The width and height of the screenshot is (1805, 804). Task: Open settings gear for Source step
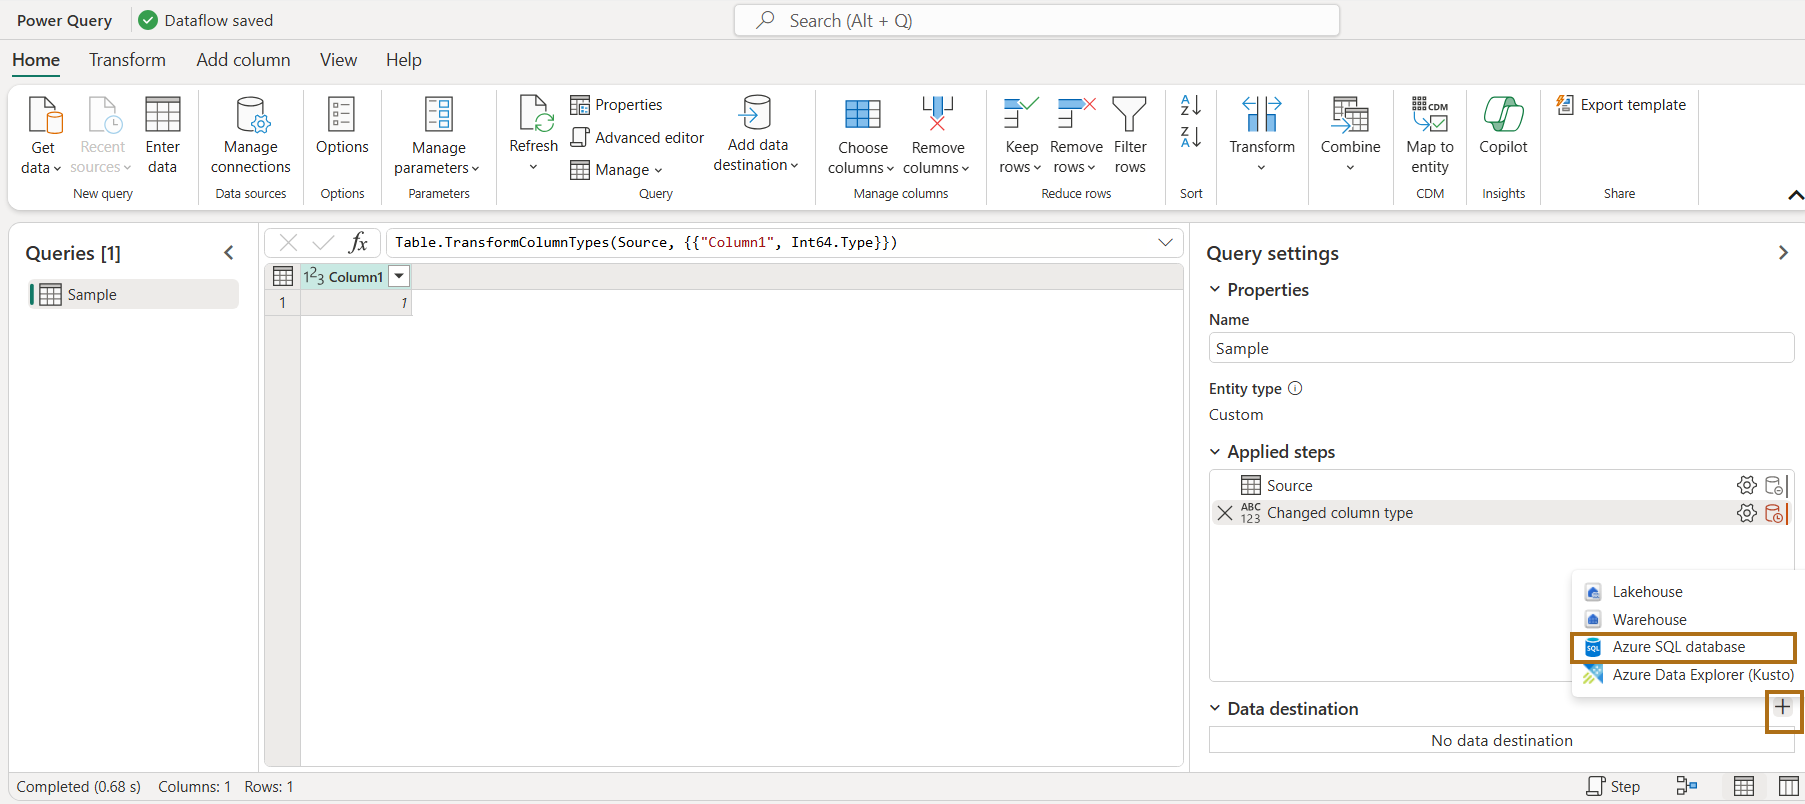click(1747, 485)
